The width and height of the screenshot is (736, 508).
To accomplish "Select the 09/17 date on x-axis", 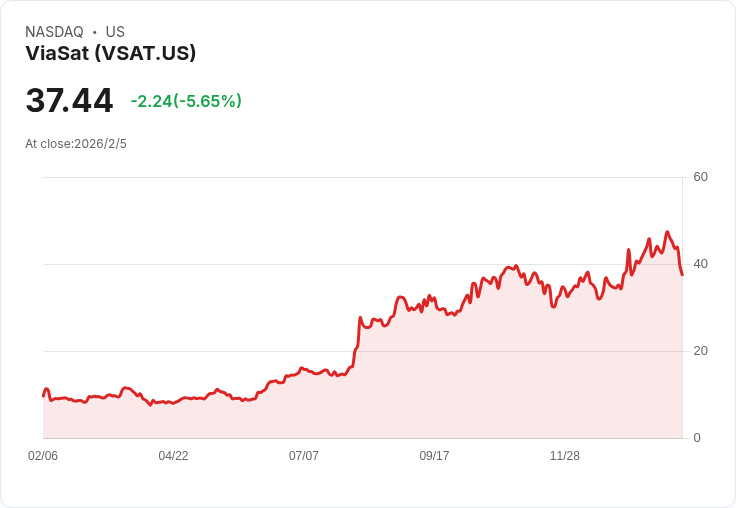I will [x=434, y=456].
